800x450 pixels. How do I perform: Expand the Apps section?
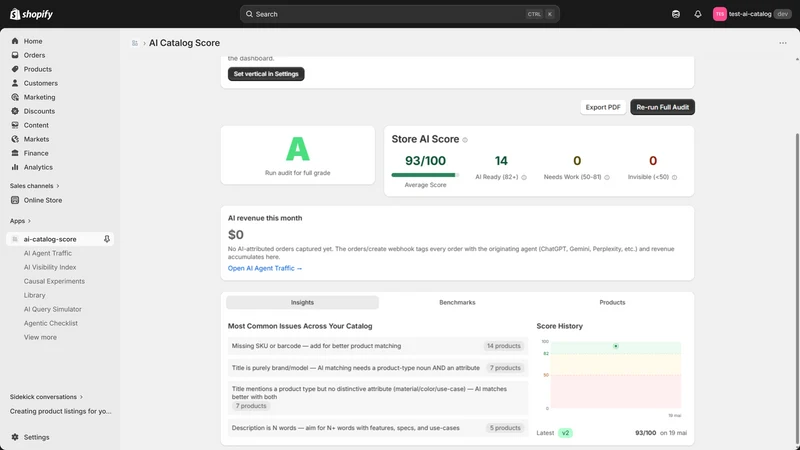20,221
